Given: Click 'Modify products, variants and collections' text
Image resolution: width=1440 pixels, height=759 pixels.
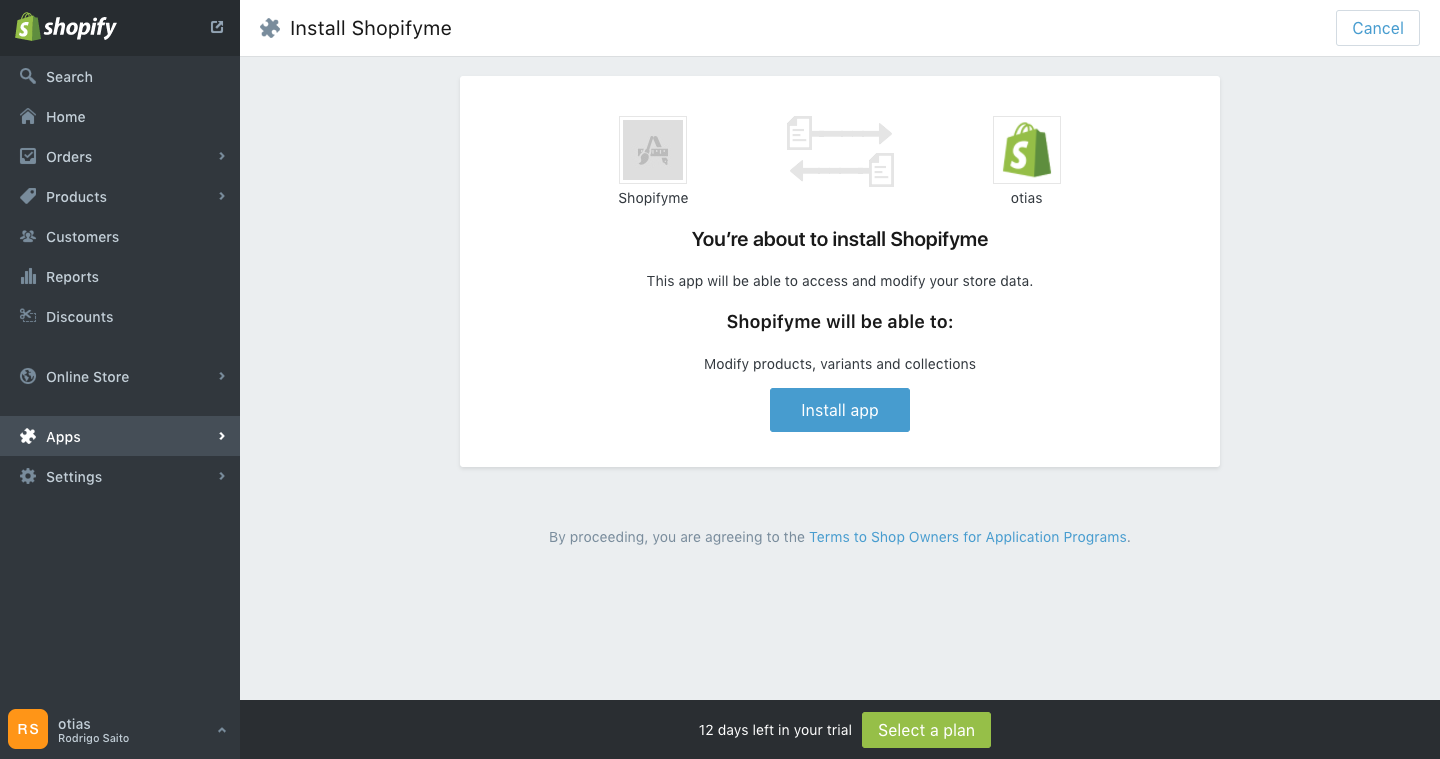Looking at the screenshot, I should point(840,364).
